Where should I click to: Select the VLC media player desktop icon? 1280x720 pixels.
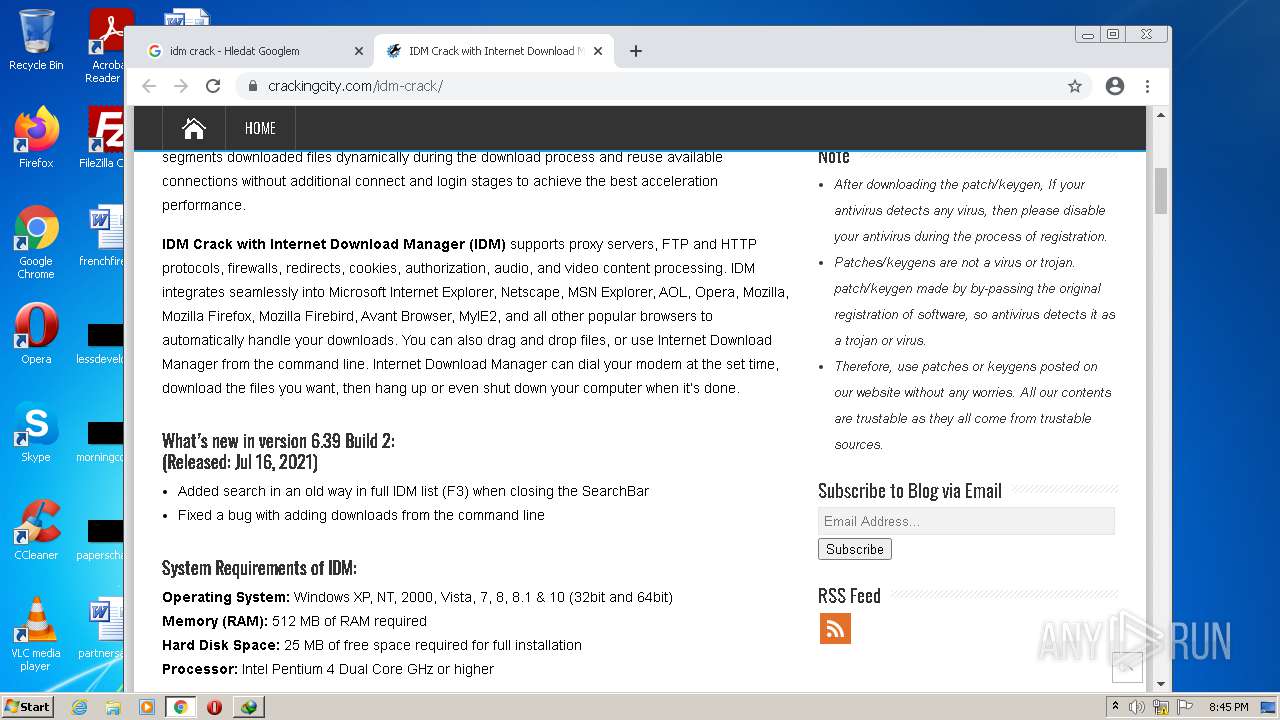click(36, 634)
